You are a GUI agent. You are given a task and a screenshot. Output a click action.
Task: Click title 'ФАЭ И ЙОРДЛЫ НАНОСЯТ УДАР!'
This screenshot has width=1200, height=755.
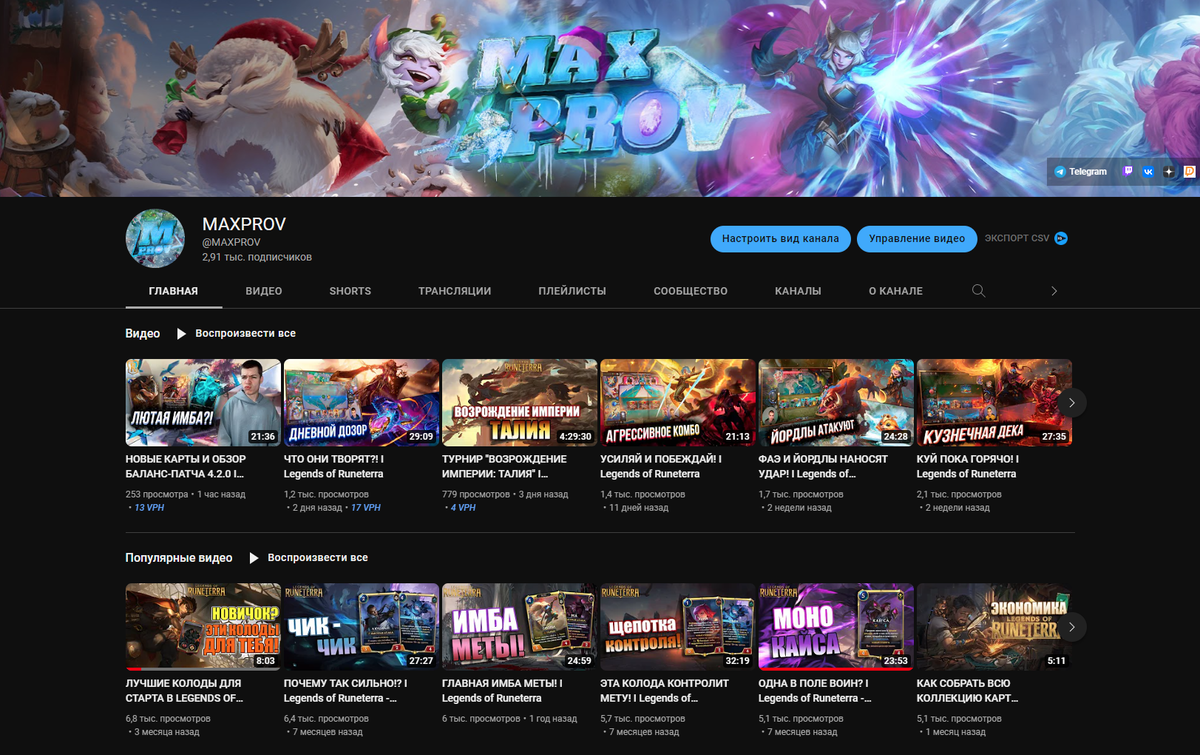click(823, 466)
